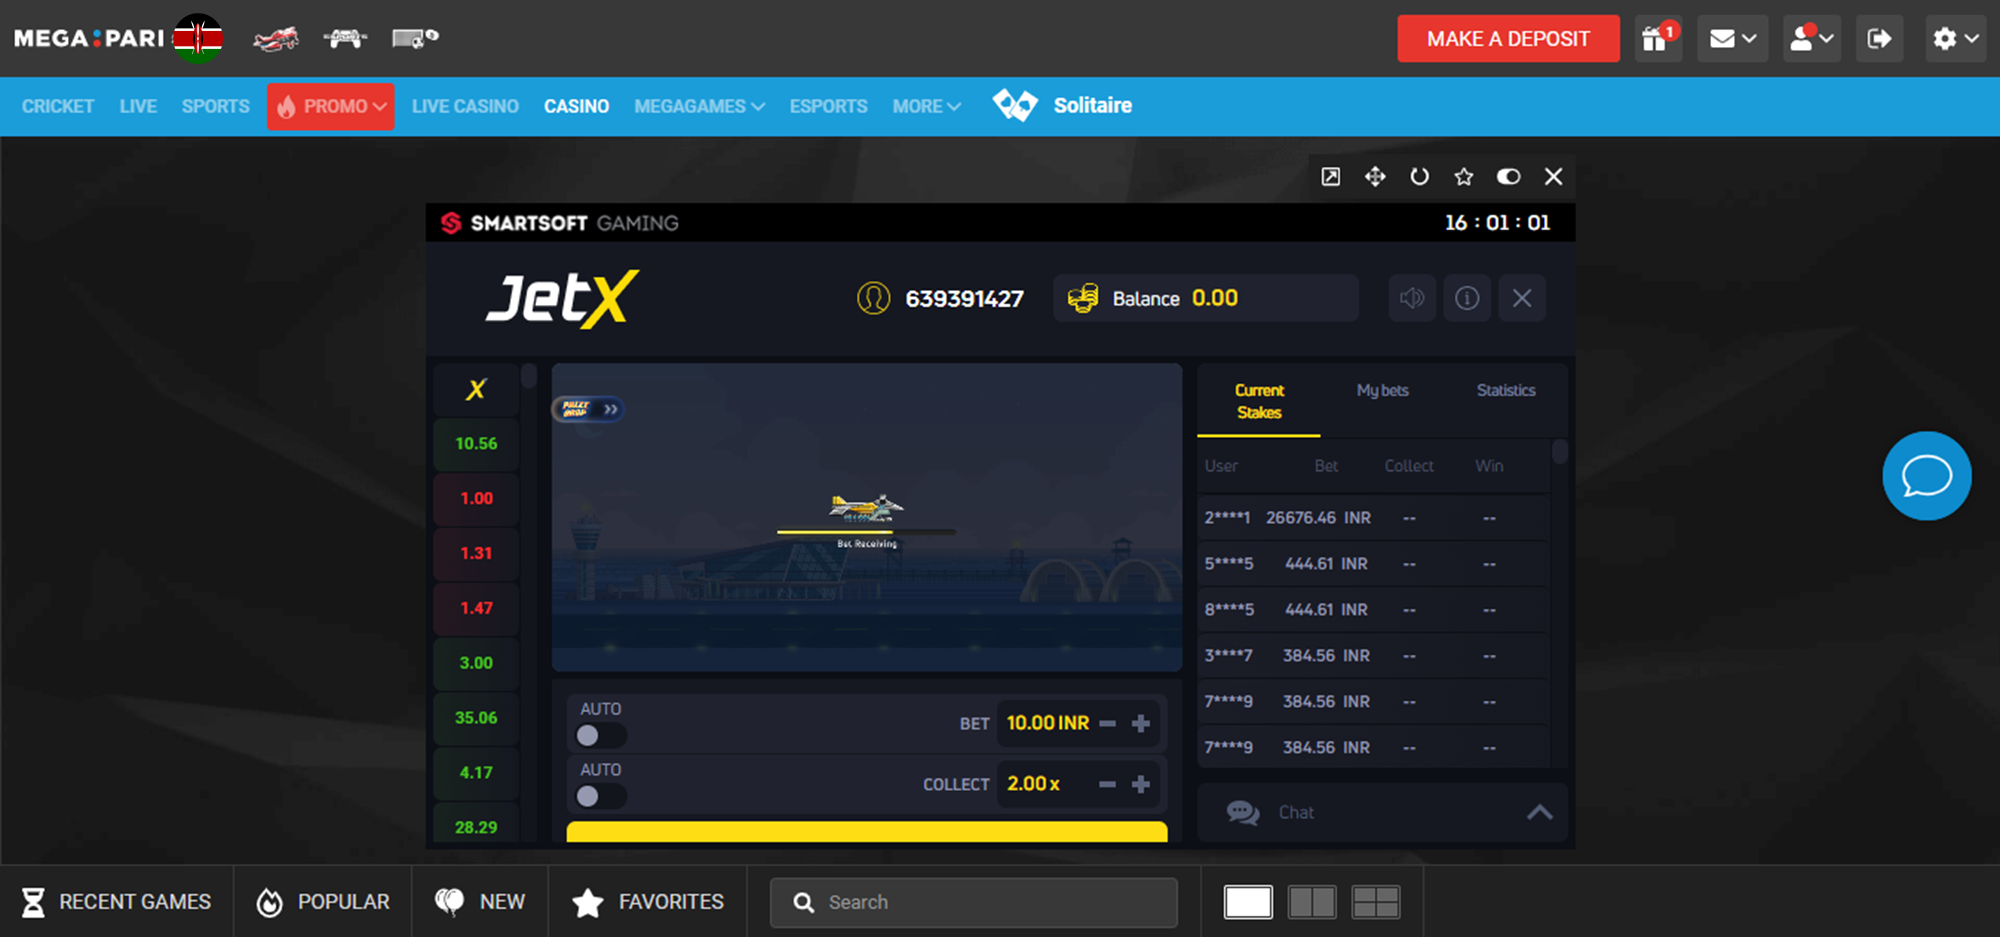Toggle AUTO collect switch

coord(600,796)
